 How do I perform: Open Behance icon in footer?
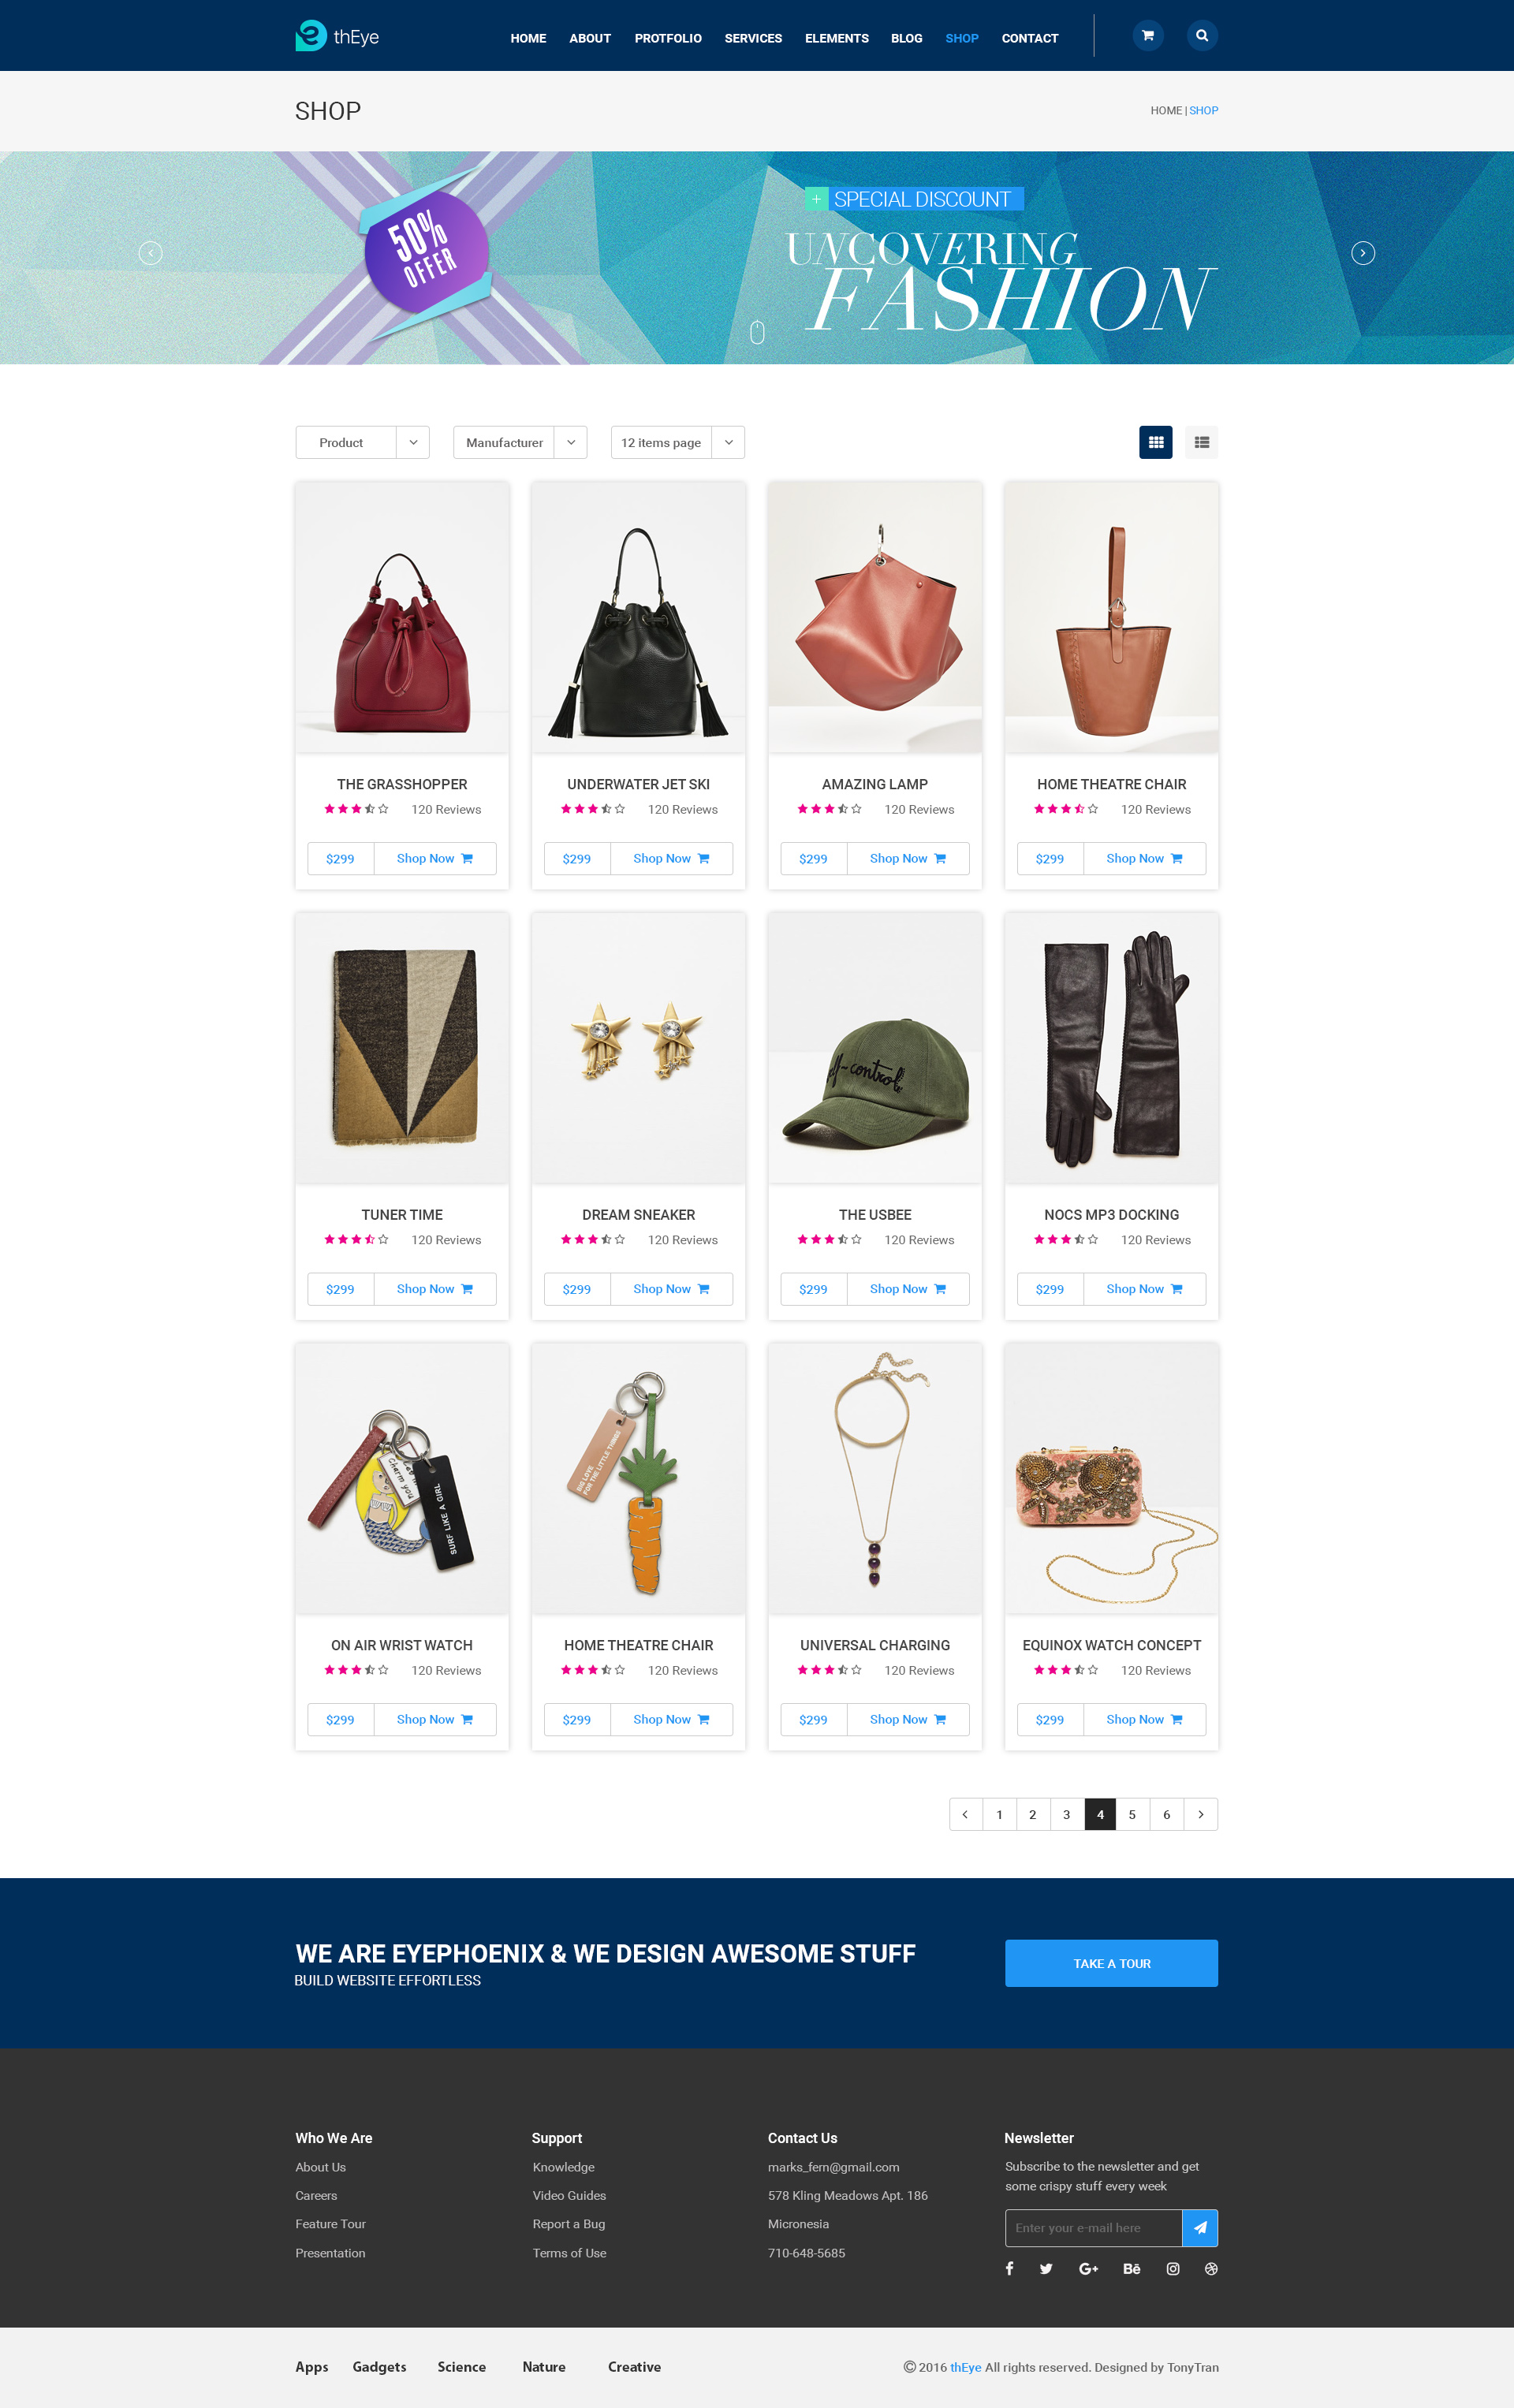click(x=1131, y=2268)
